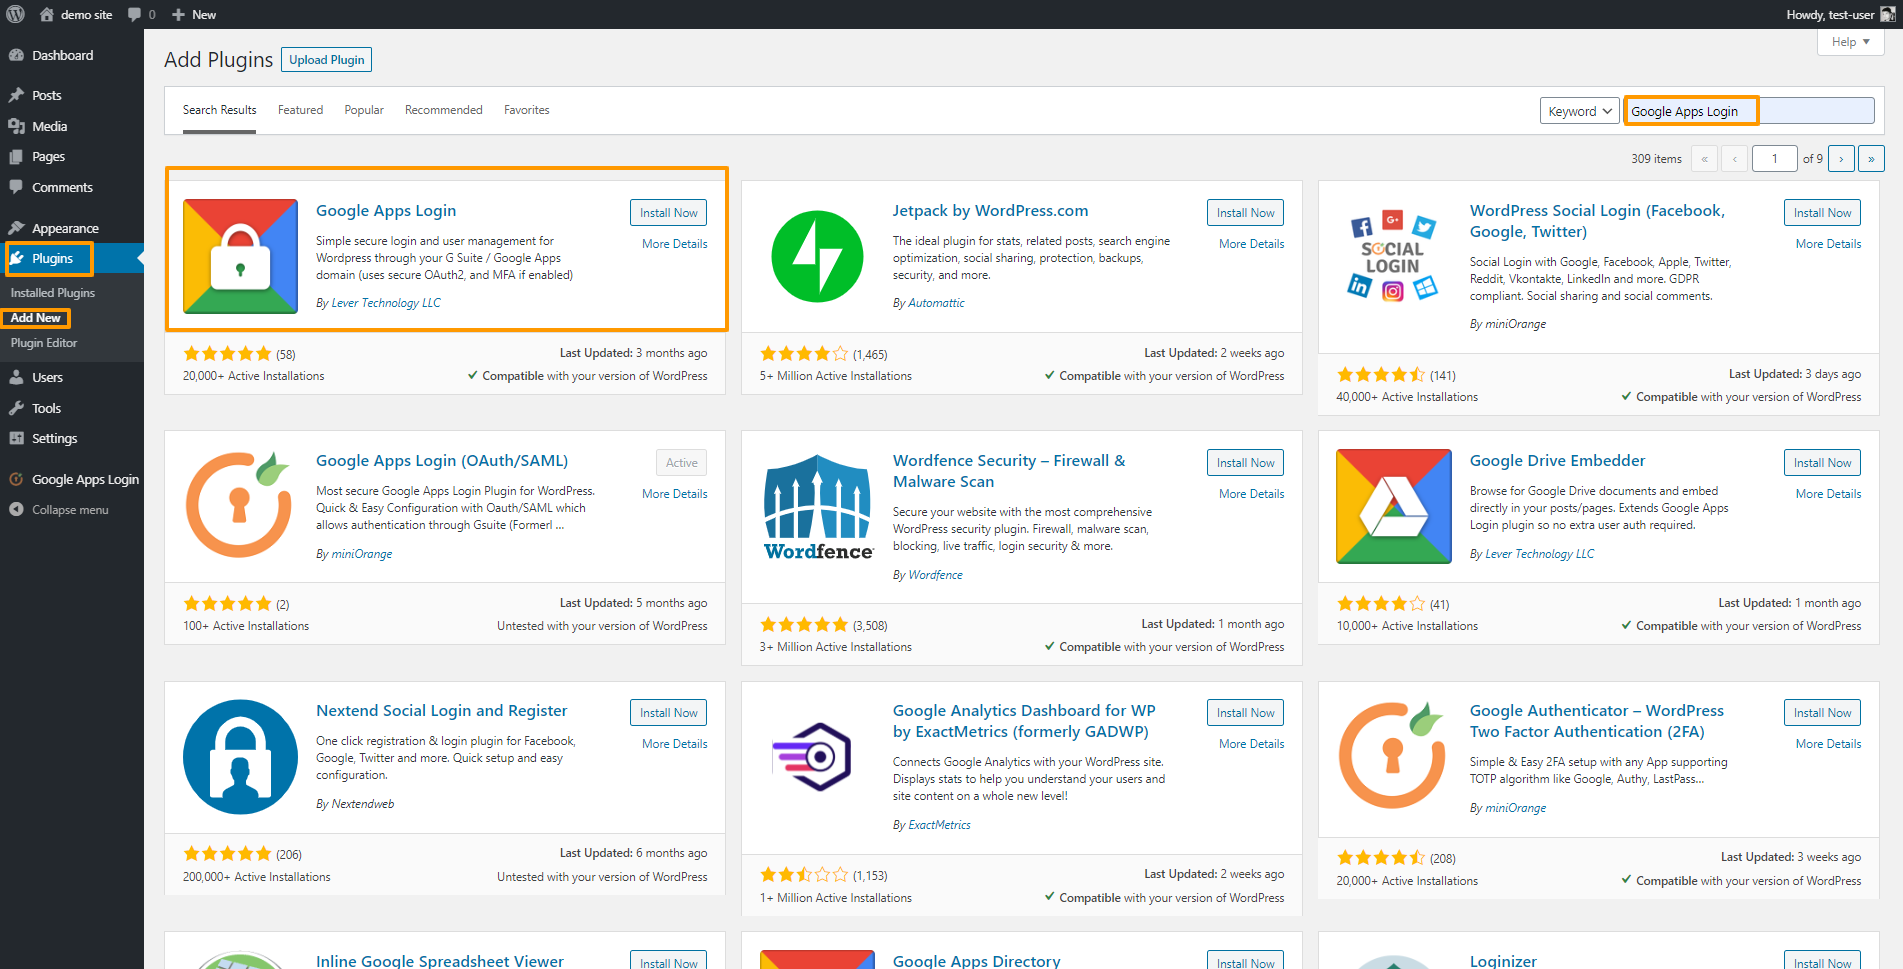Switch to the Favorites tab
This screenshot has width=1903, height=969.
coord(526,110)
